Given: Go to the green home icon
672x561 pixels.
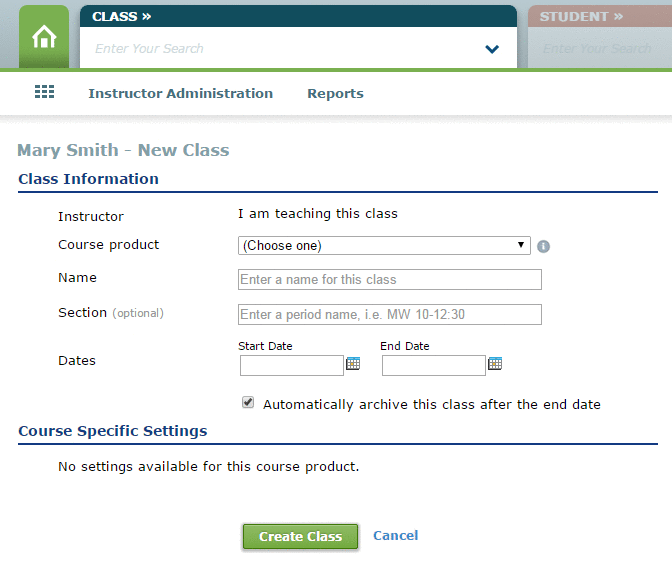Looking at the screenshot, I should (x=44, y=37).
